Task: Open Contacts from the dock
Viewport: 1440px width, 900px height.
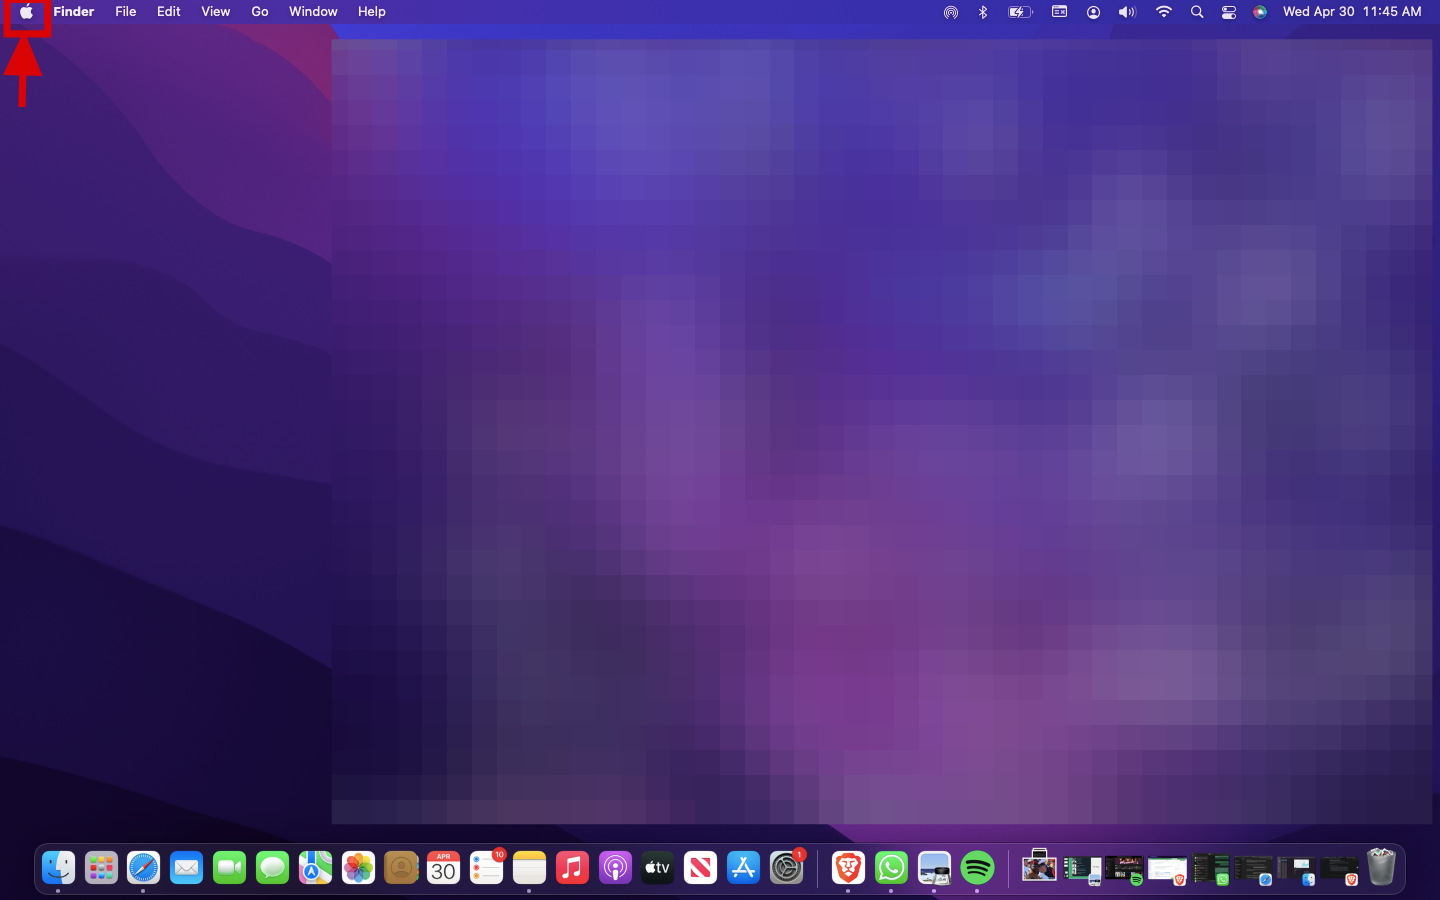Action: pos(401,867)
